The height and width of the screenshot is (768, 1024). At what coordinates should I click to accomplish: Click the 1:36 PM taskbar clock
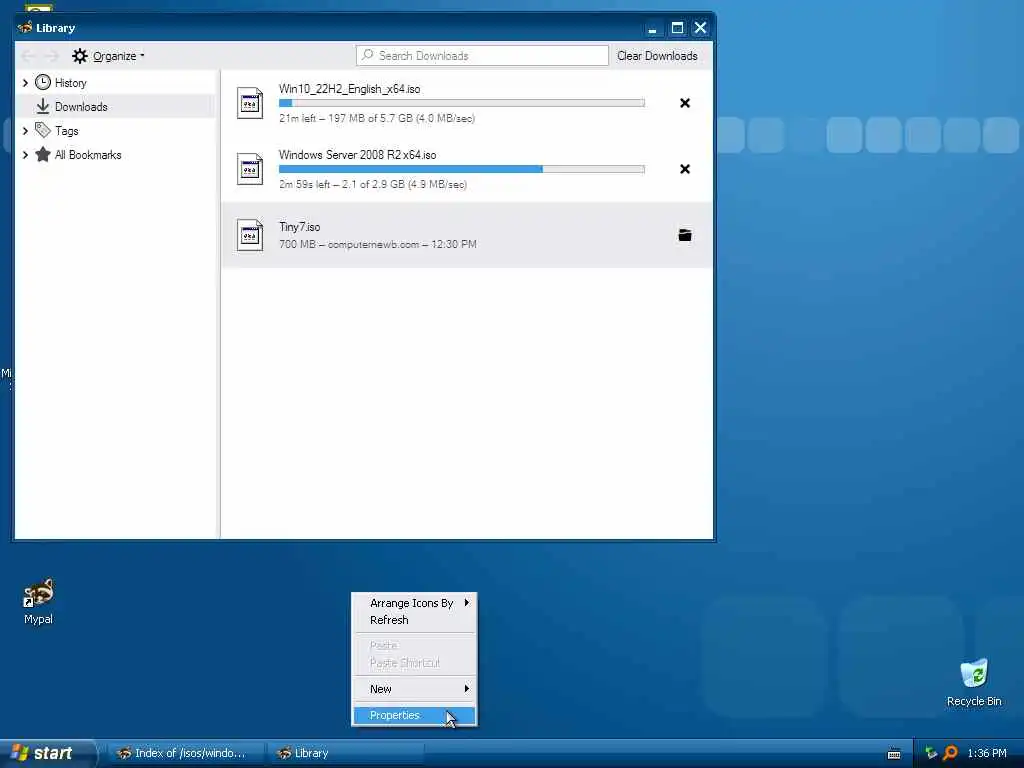tap(987, 753)
